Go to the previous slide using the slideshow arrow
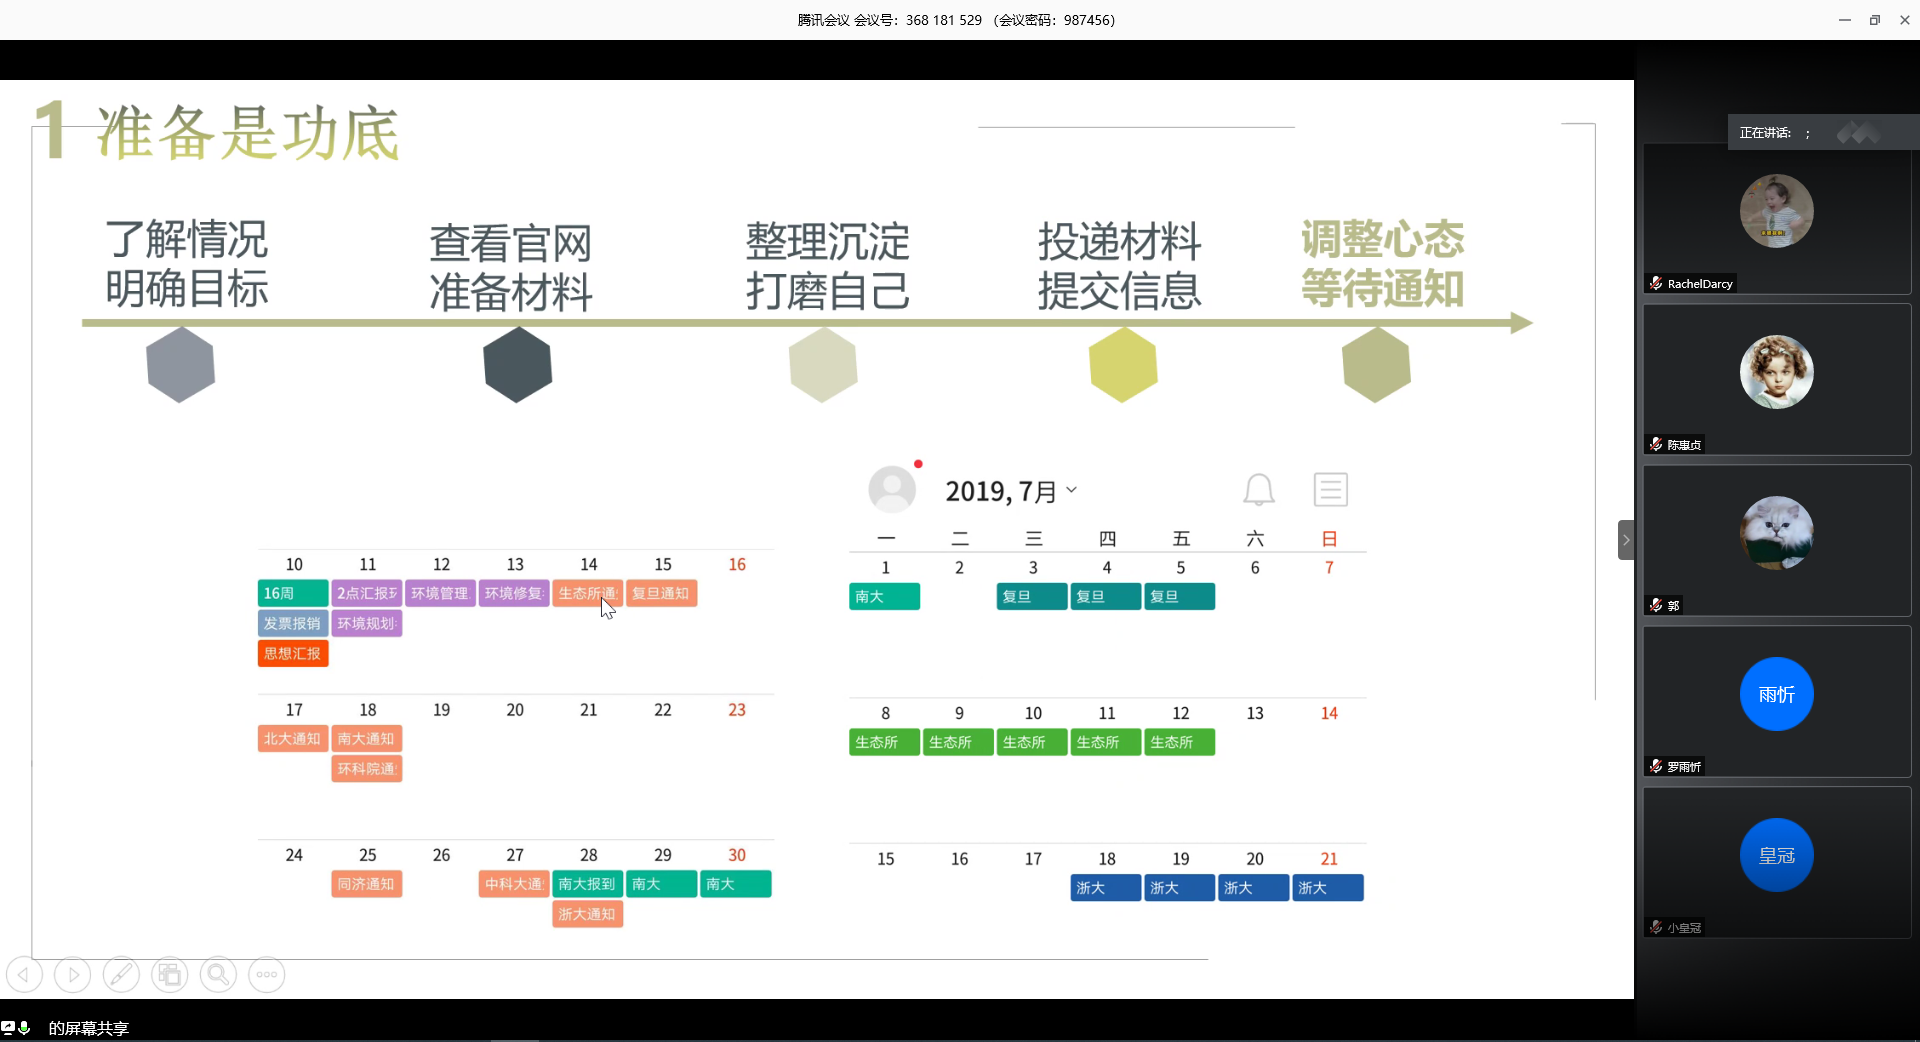 (x=24, y=974)
